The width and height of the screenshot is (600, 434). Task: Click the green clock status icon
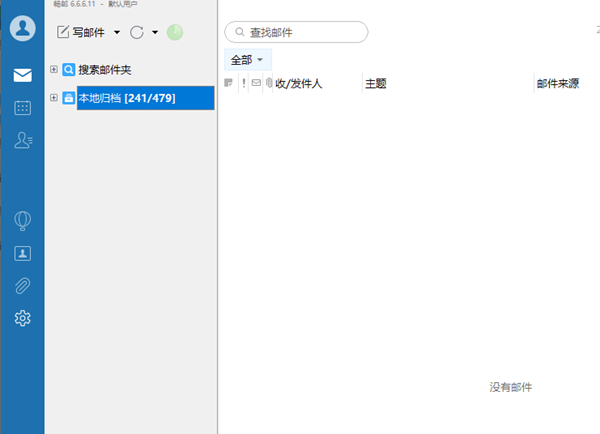click(x=175, y=33)
